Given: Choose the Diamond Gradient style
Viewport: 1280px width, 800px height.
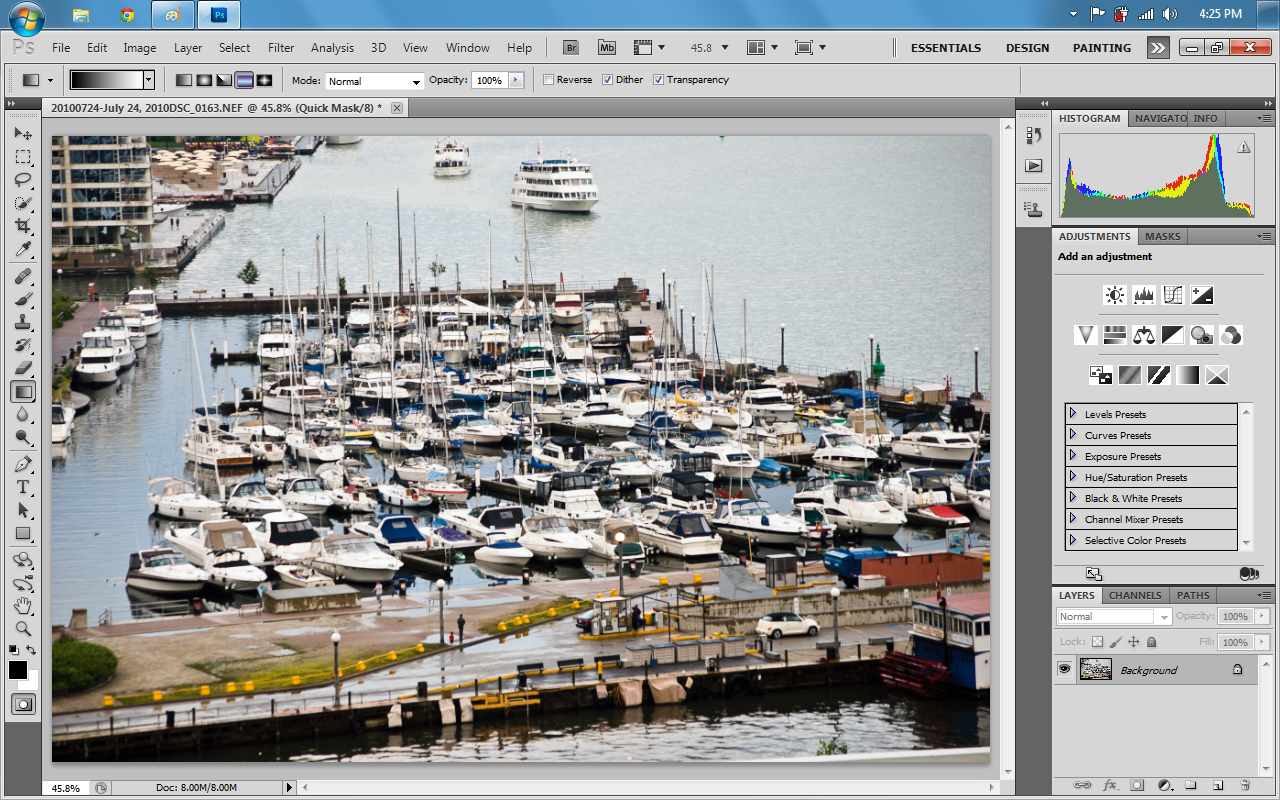Looking at the screenshot, I should click(x=265, y=80).
